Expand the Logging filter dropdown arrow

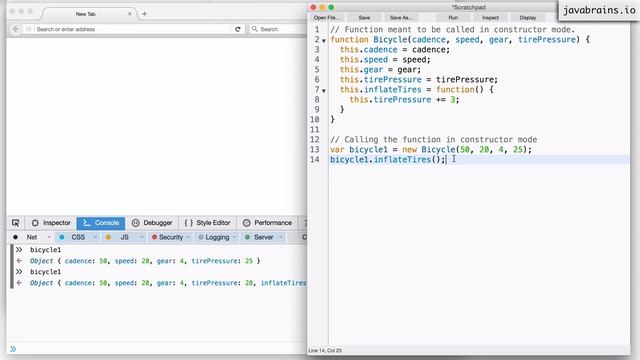tap(234, 237)
